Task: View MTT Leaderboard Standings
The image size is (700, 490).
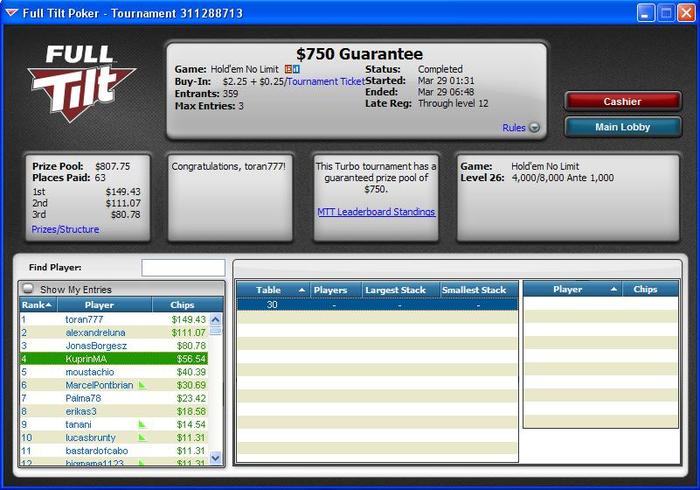Action: point(376,212)
